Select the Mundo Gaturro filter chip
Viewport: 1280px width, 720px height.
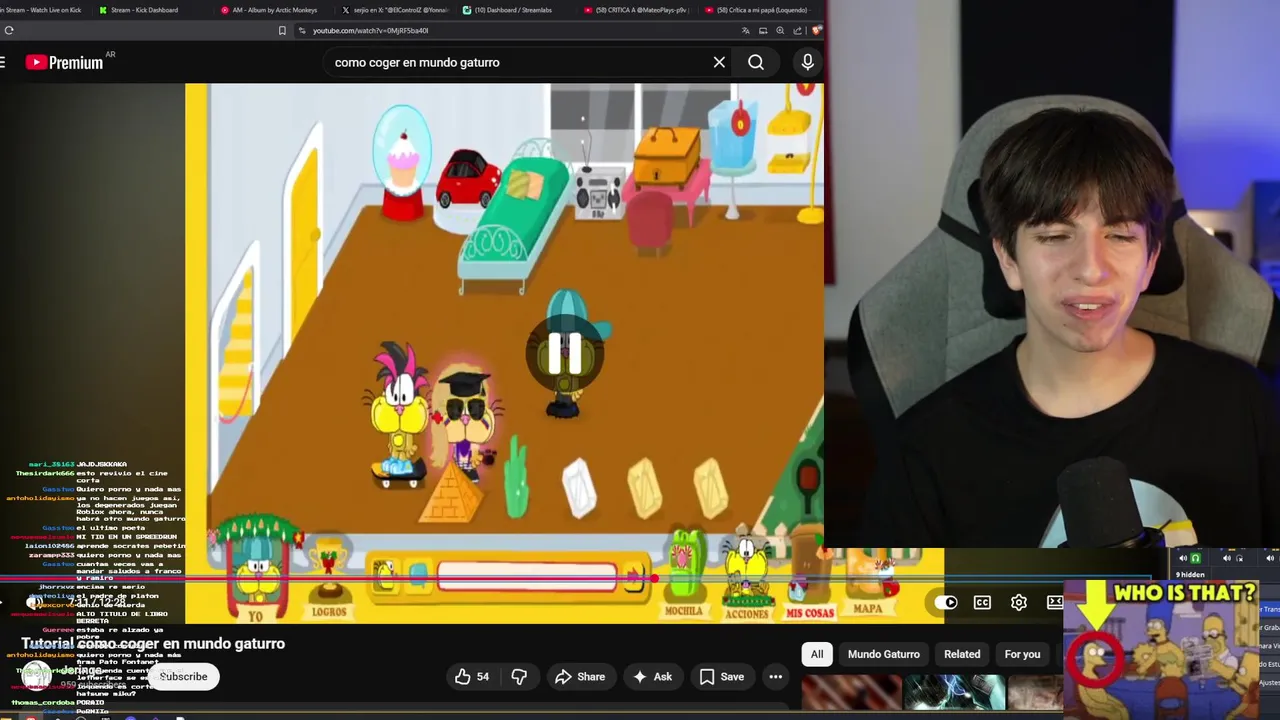884,654
